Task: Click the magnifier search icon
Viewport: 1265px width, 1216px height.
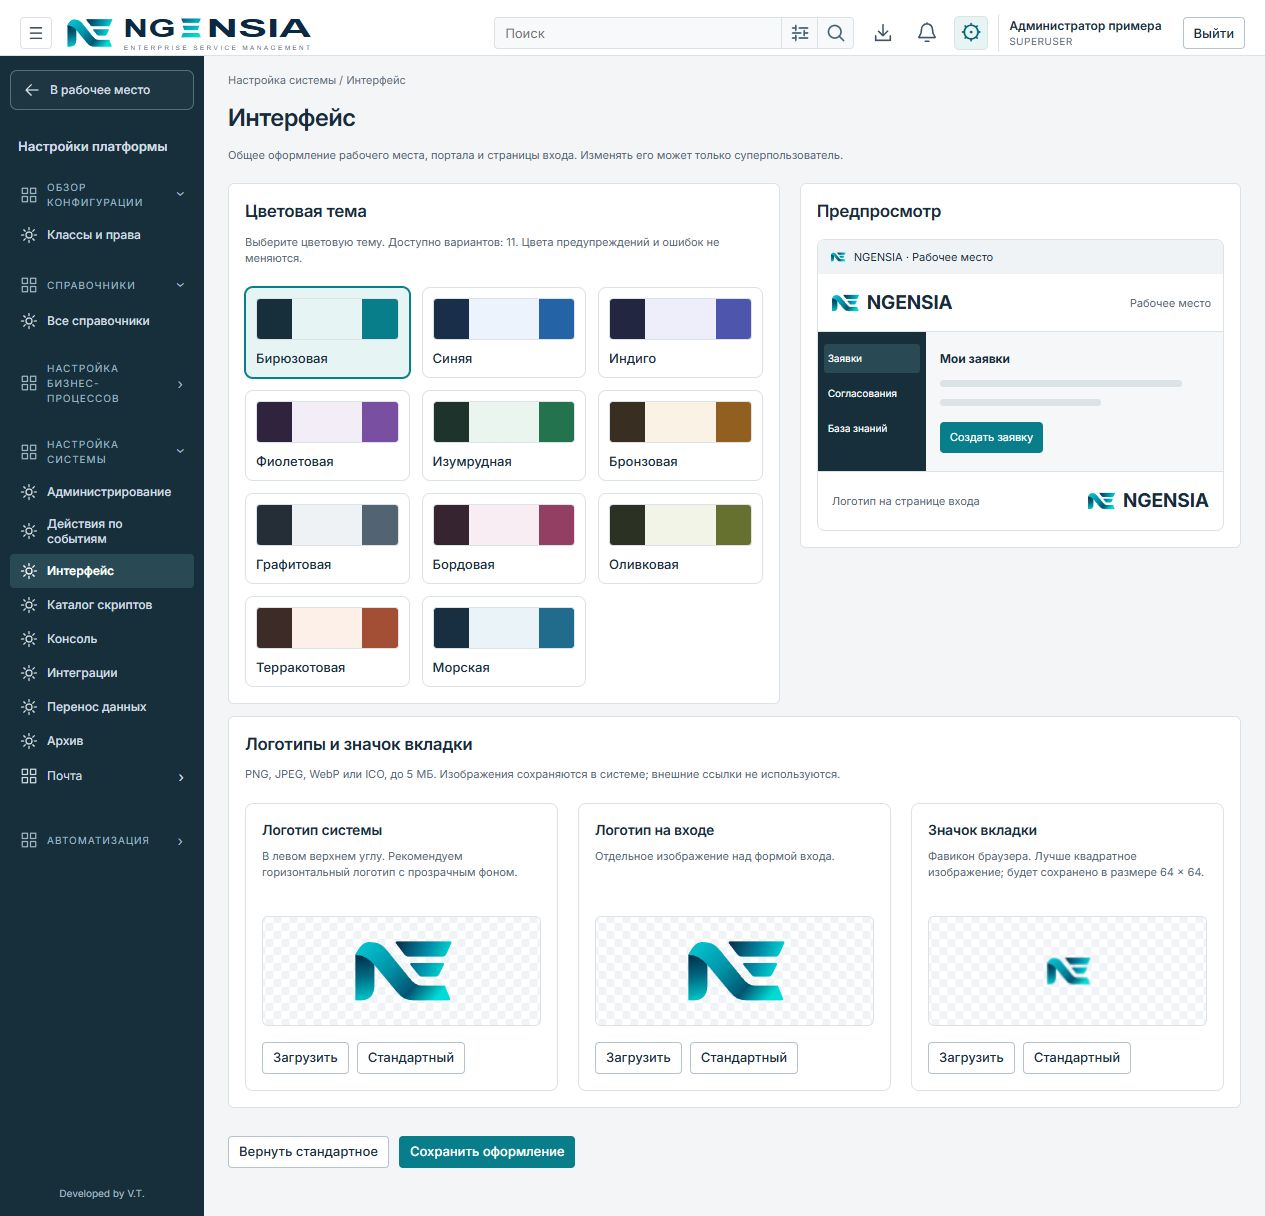Action: tap(836, 33)
